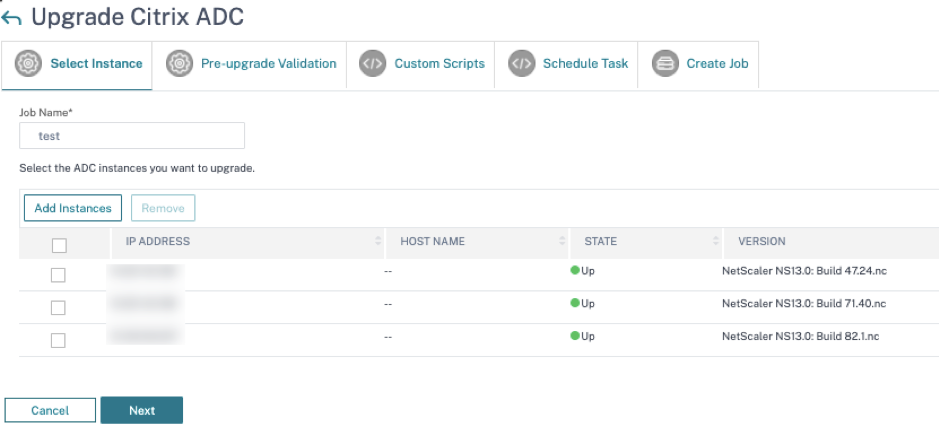Viewport: 939px width, 443px height.
Task: Click the Create Job stack icon
Action: point(665,63)
